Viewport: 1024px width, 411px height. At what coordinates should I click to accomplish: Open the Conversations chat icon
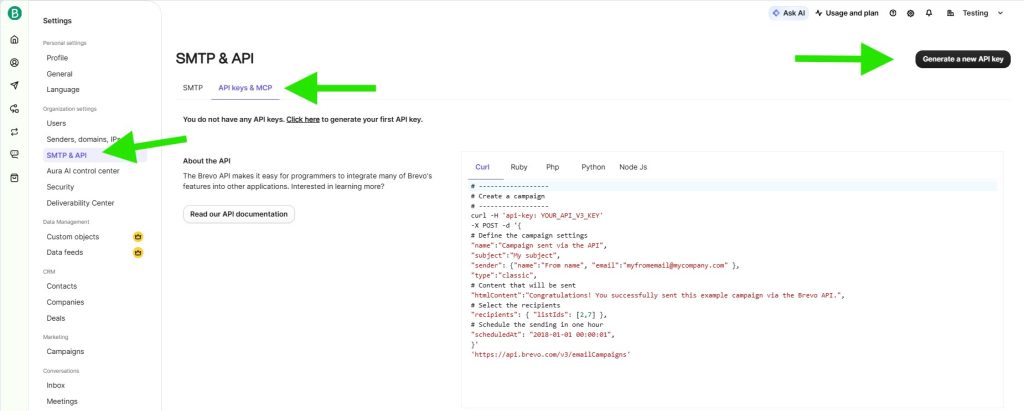click(14, 154)
